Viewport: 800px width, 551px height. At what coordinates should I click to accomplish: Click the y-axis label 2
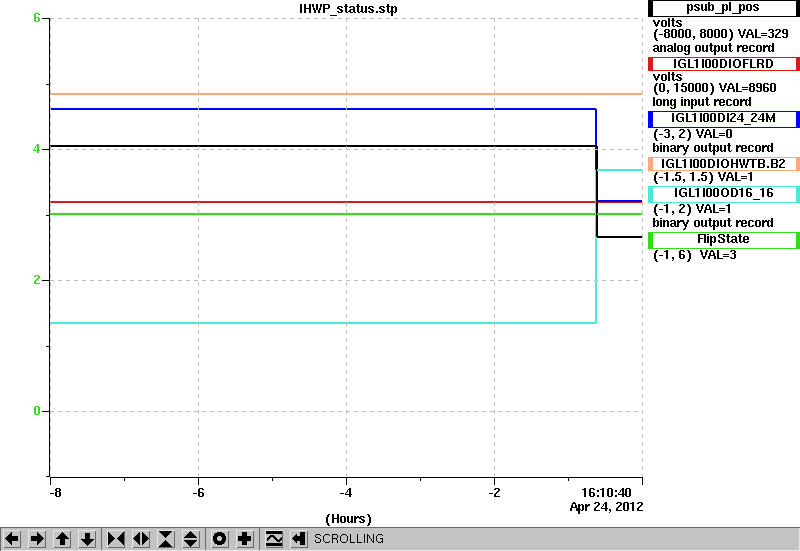coord(37,280)
